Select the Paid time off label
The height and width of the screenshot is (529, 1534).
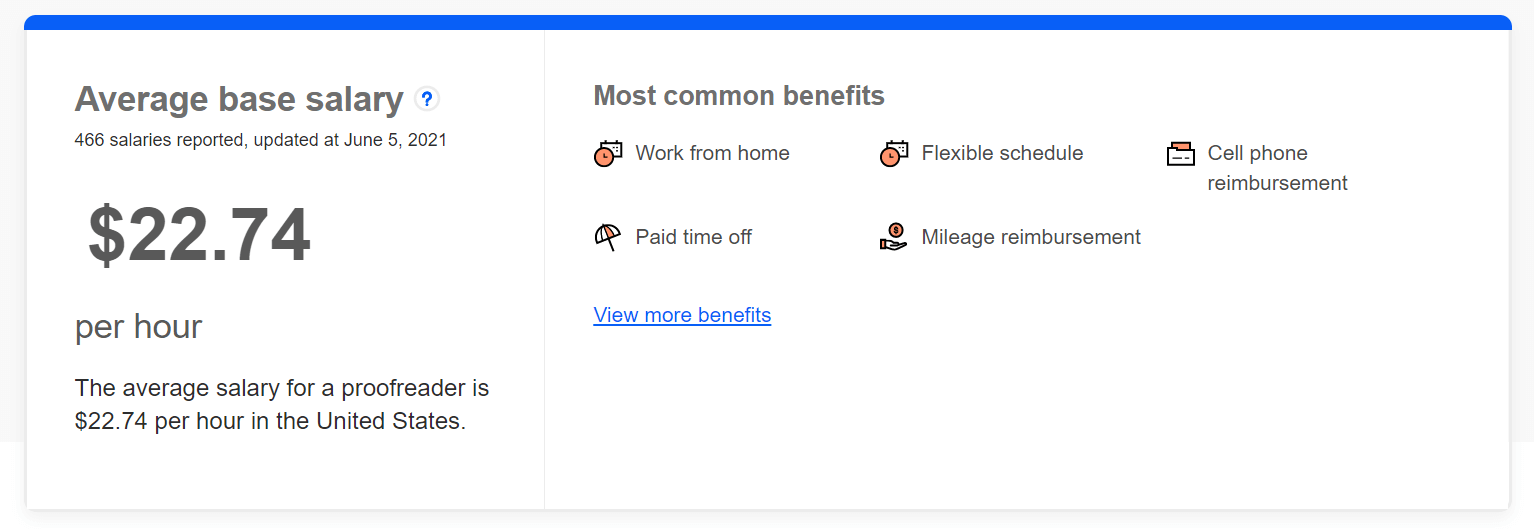(x=693, y=237)
